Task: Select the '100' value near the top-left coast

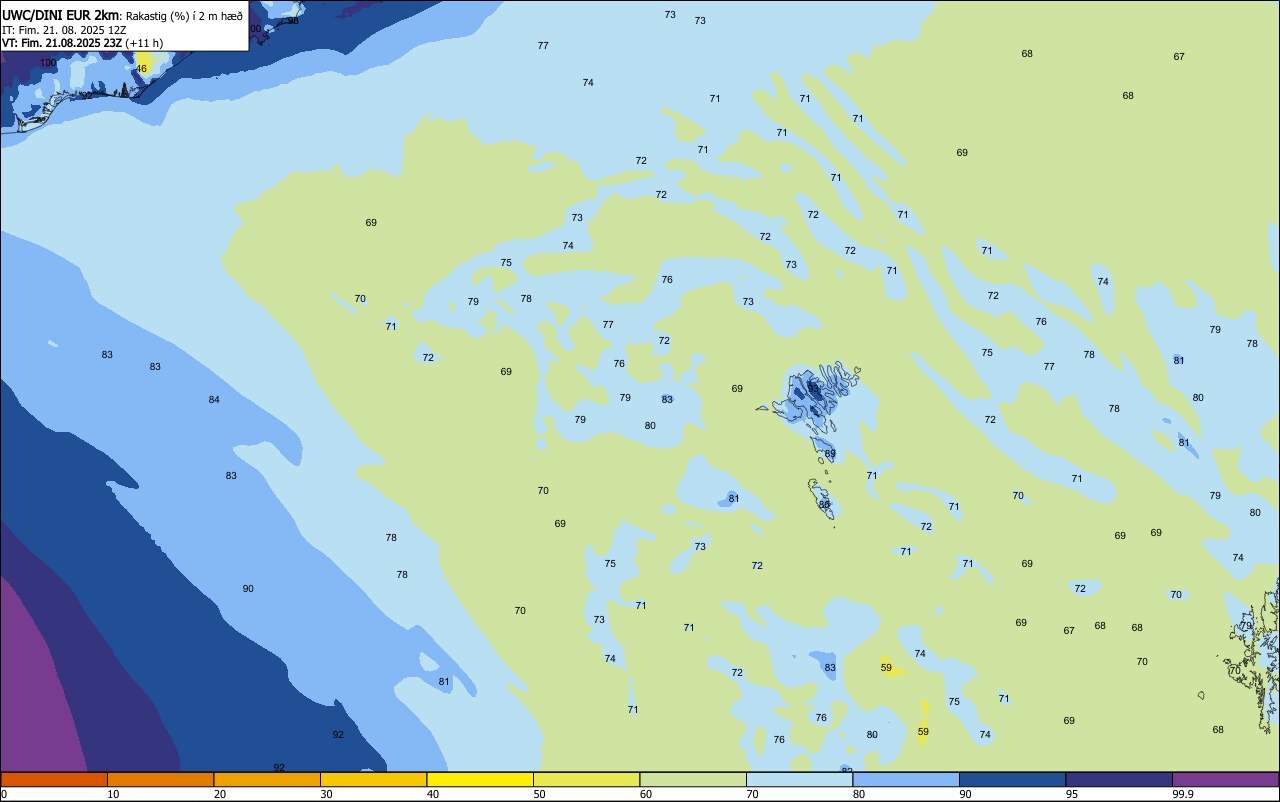Action: (48, 63)
